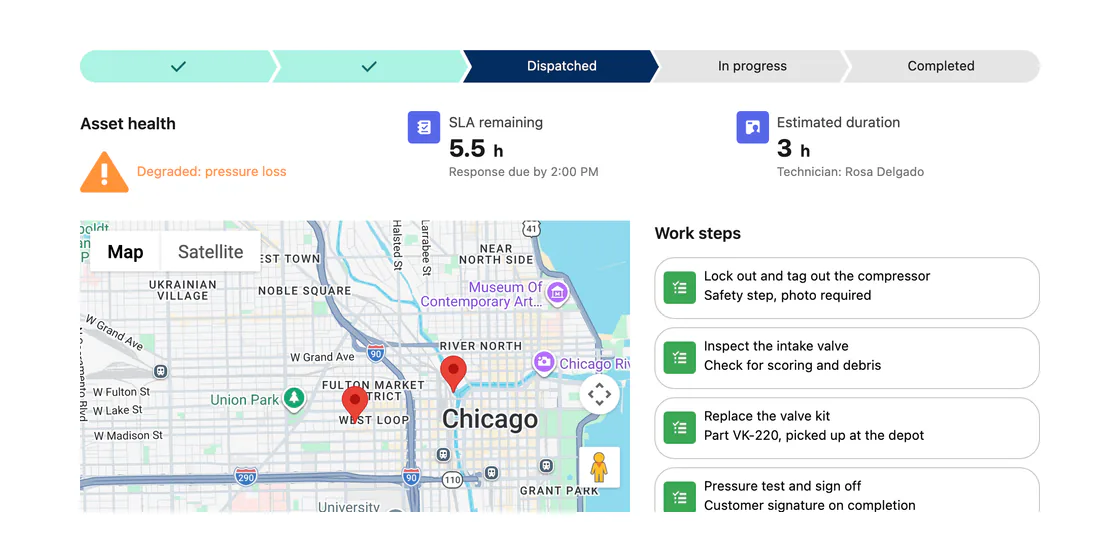Click 'Response due by 2:00 PM' text

(524, 172)
